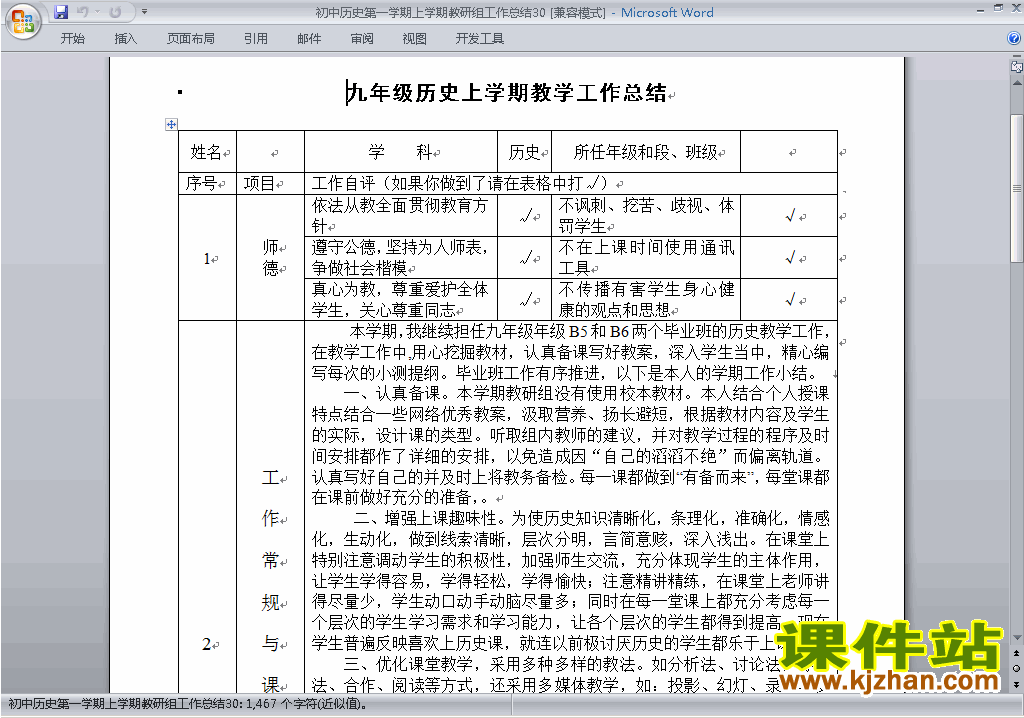Click check mark beside 依法从教全面贯彻教育方针
1024x718 pixels.
[526, 216]
